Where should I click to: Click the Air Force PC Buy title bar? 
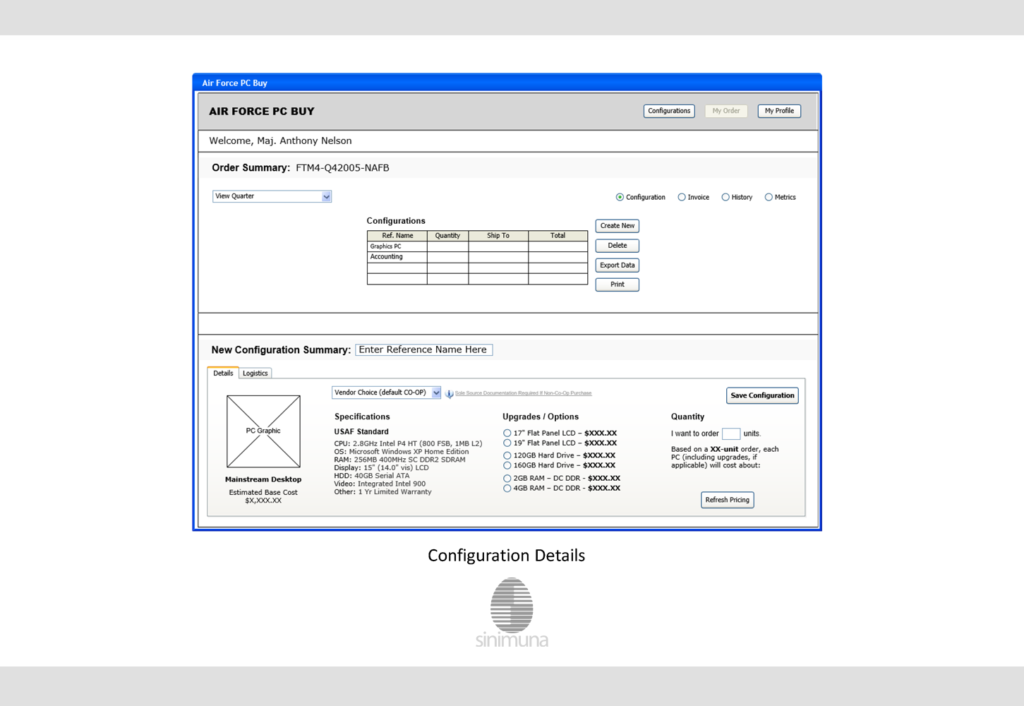pyautogui.click(x=507, y=83)
